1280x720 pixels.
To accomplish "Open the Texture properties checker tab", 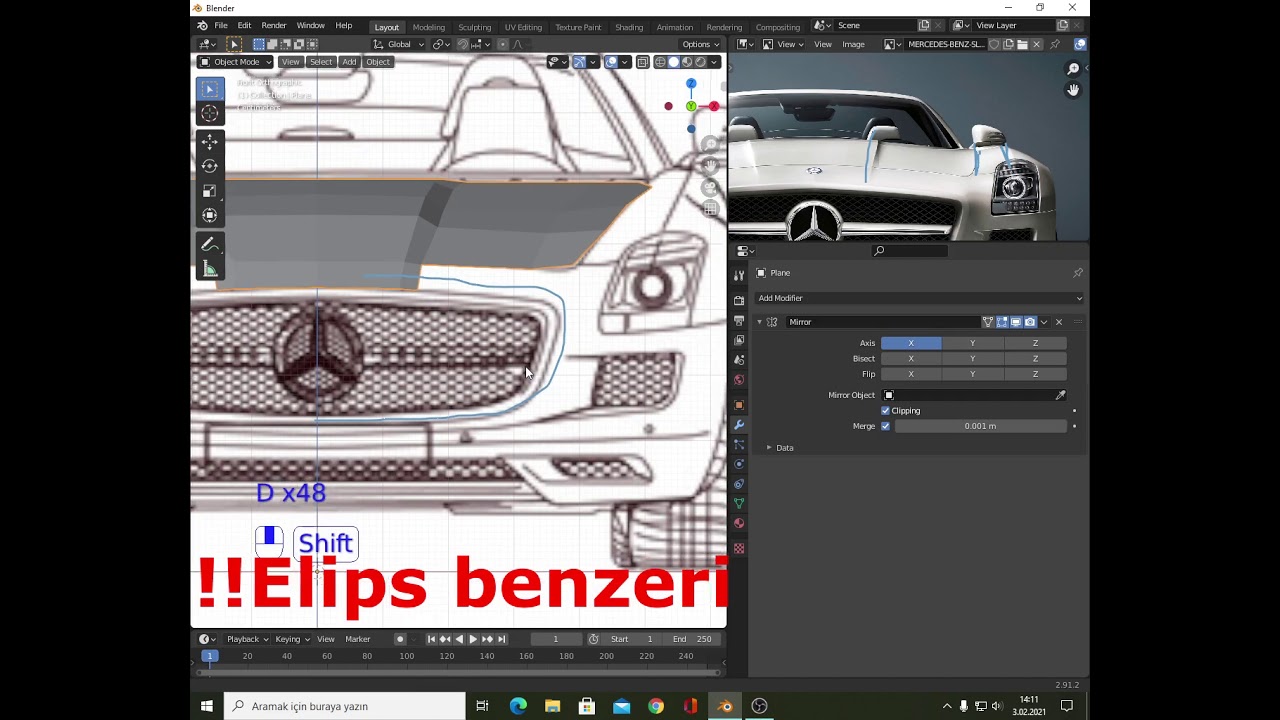I will point(739,548).
